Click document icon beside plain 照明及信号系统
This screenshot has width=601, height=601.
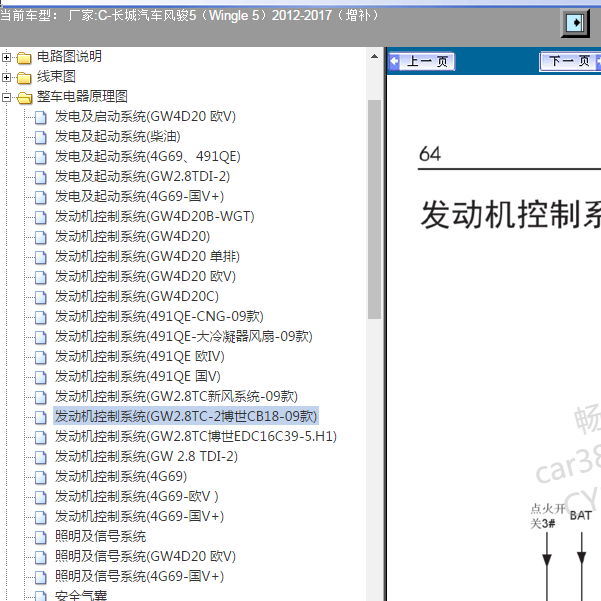pos(41,537)
